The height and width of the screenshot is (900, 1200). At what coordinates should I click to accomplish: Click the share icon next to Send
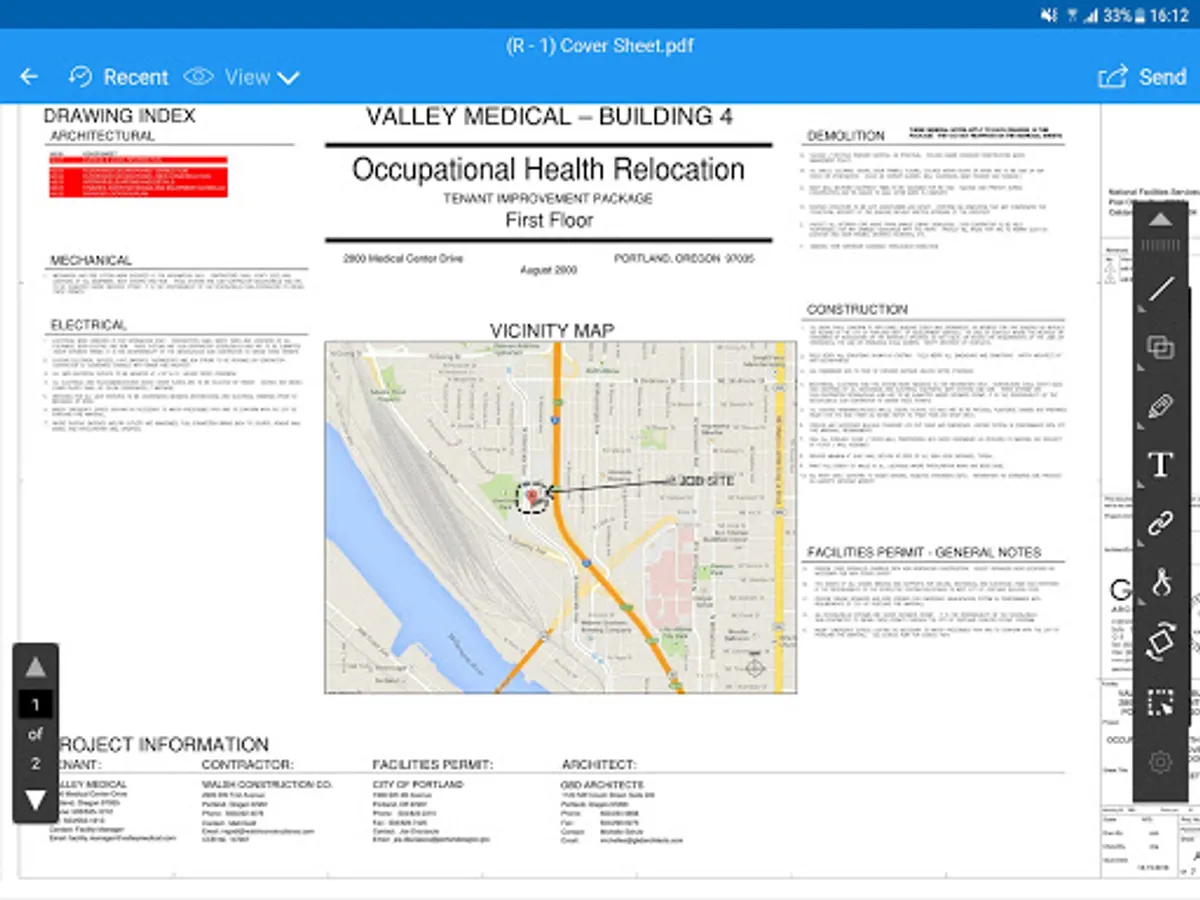coord(1112,77)
